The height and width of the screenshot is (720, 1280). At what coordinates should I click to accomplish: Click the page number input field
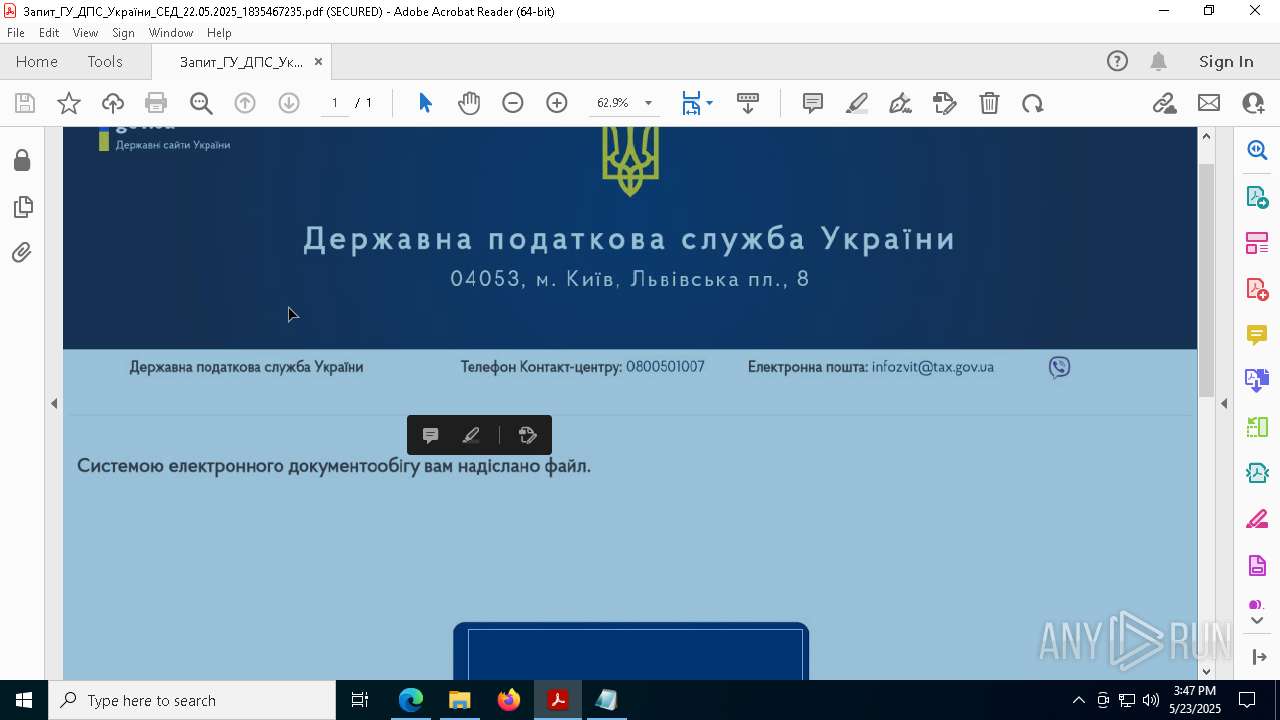(x=334, y=103)
